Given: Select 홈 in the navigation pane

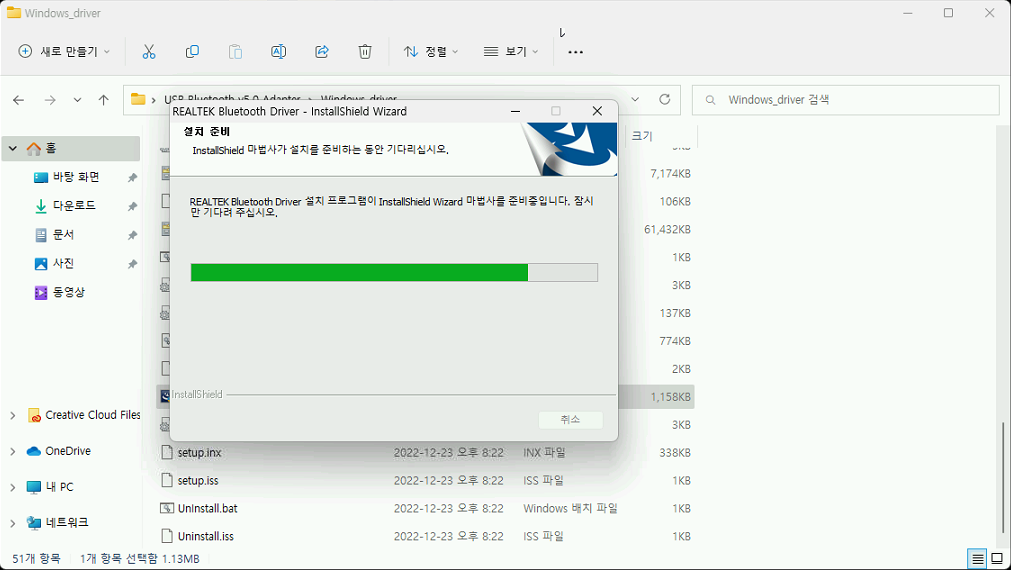Looking at the screenshot, I should [71, 148].
